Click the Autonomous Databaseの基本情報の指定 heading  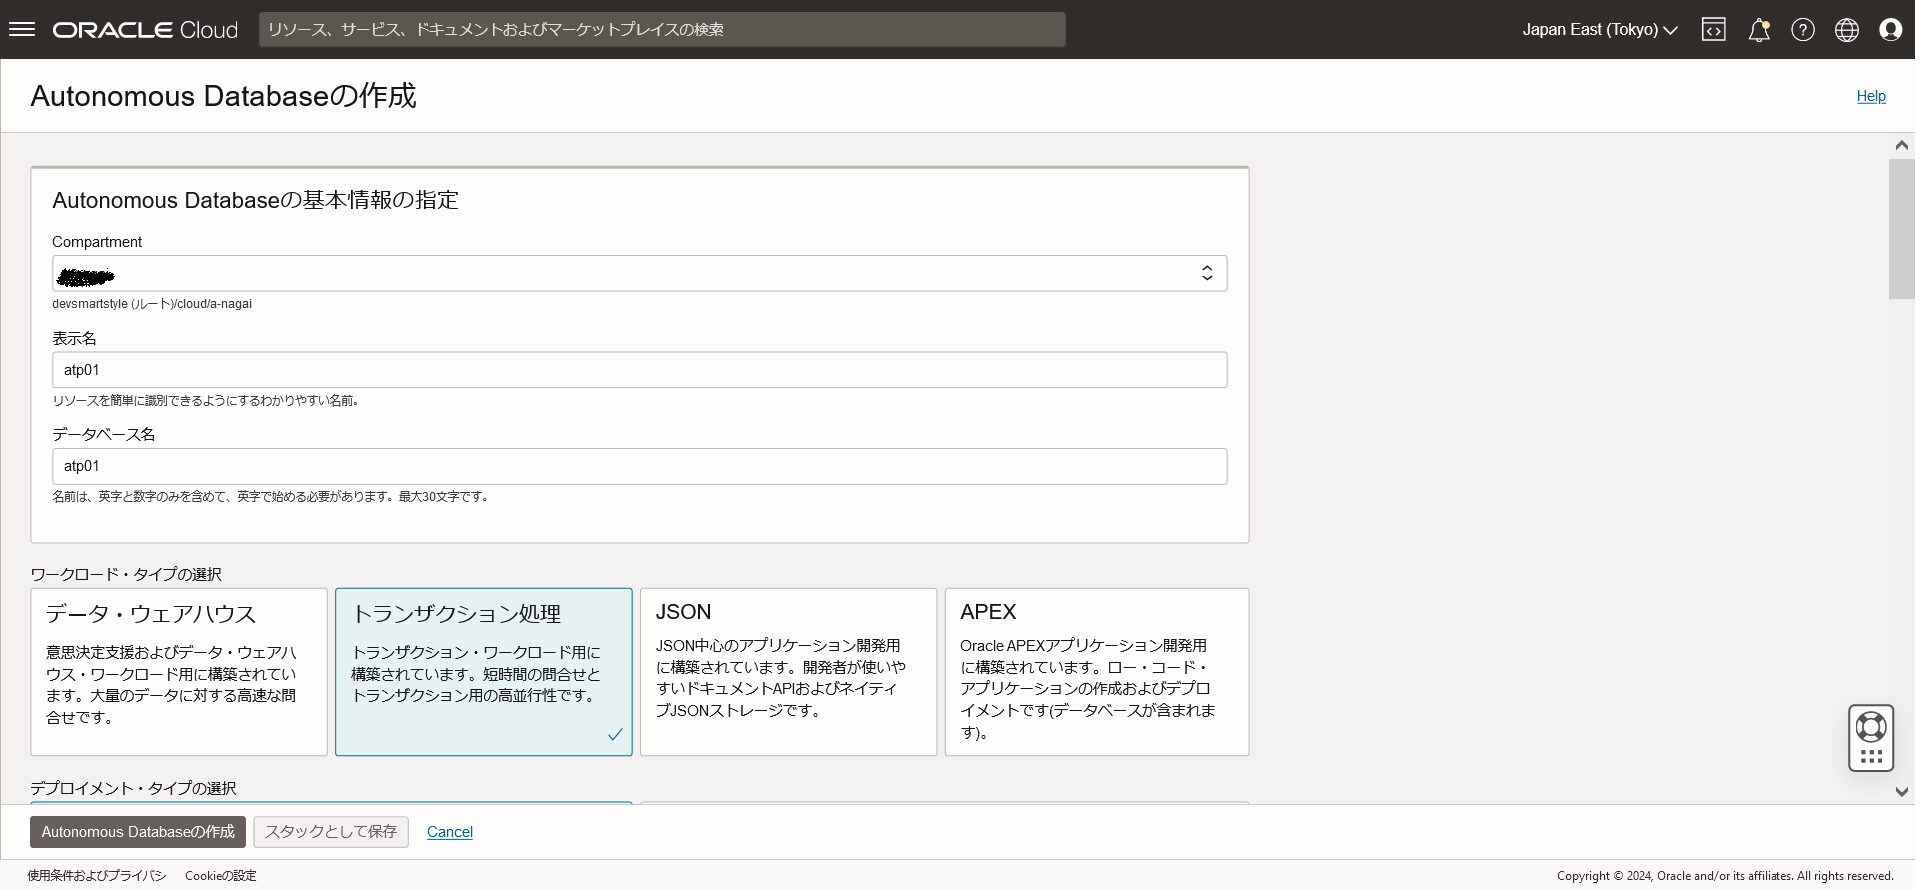(255, 200)
